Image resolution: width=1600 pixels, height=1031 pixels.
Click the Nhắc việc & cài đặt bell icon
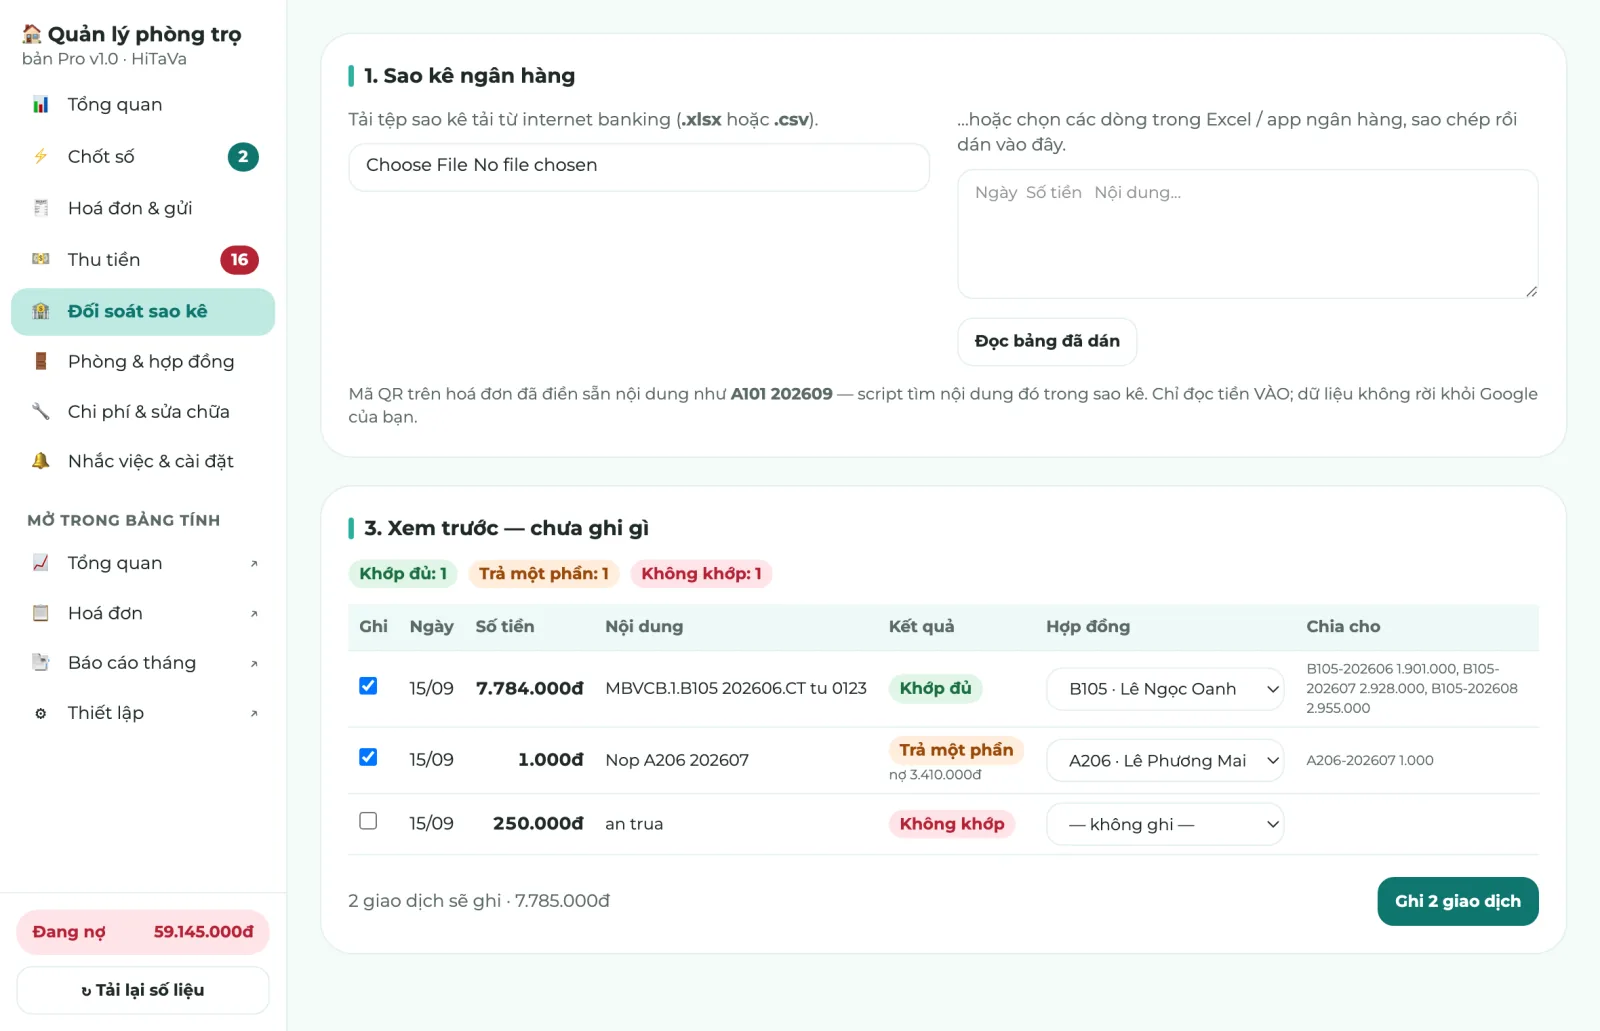click(x=41, y=461)
